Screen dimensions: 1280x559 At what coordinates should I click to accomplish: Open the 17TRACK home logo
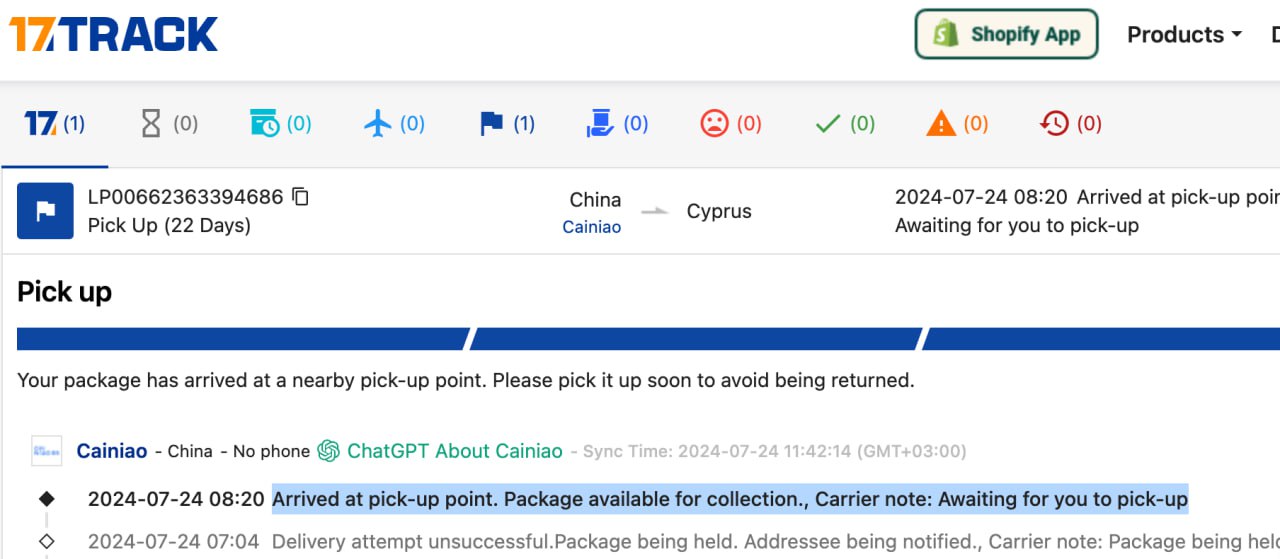coord(113,33)
